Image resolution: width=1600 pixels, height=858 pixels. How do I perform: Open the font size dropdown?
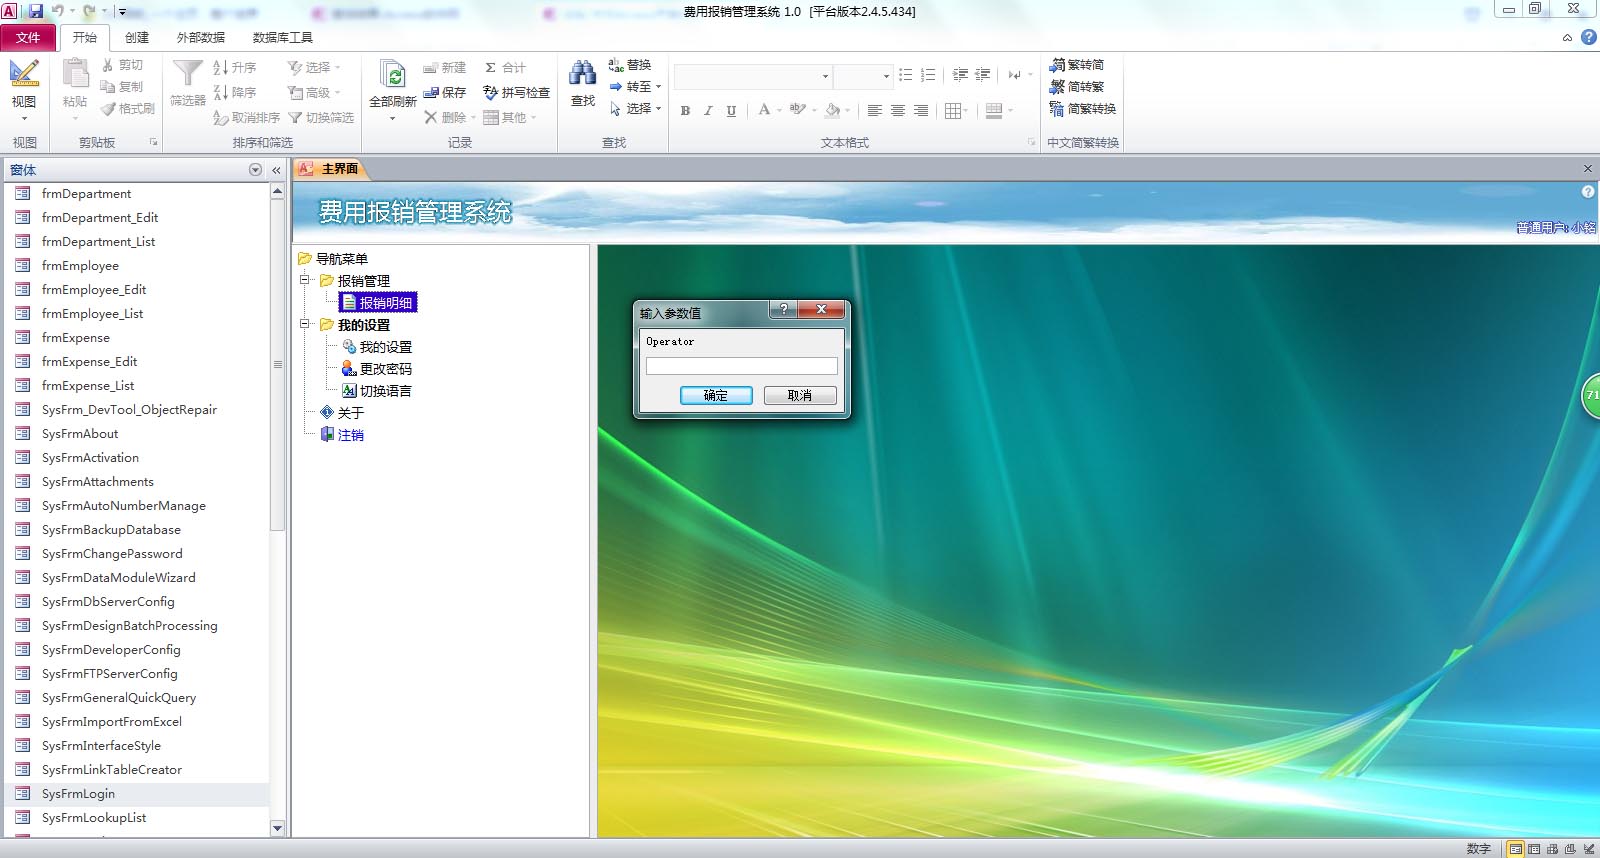(x=886, y=76)
